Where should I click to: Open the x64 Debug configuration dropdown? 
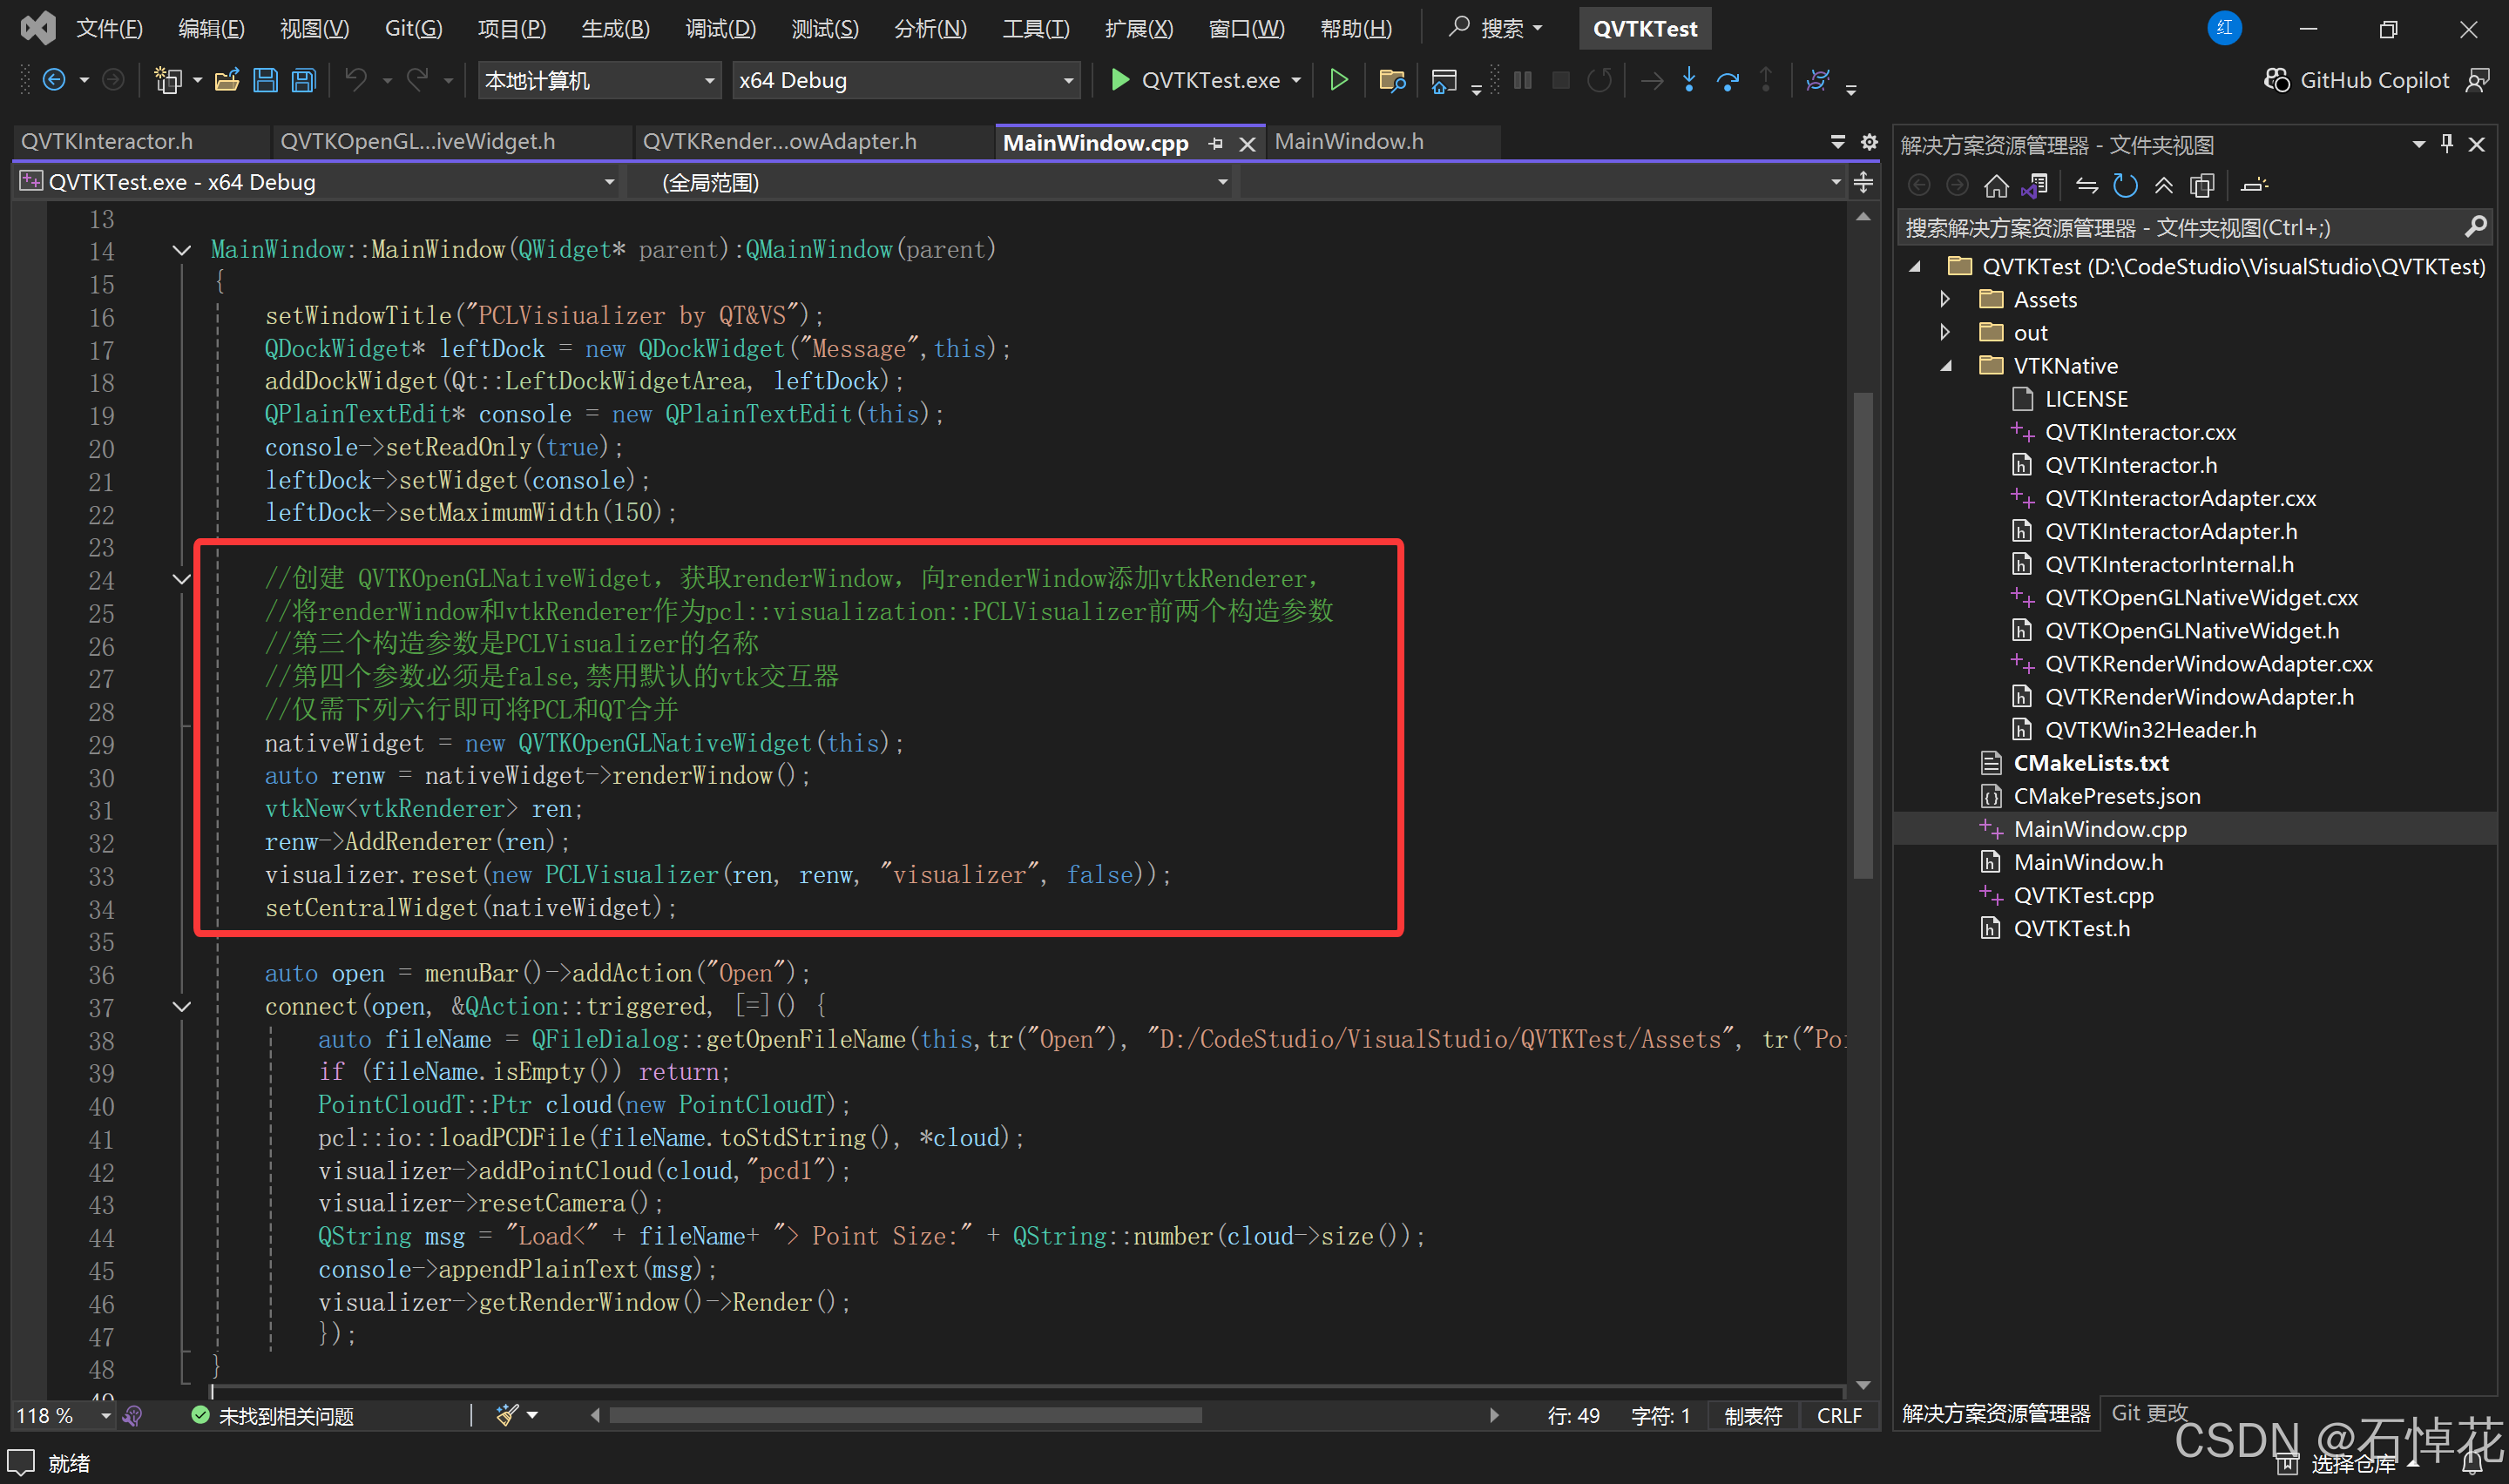pos(1067,80)
